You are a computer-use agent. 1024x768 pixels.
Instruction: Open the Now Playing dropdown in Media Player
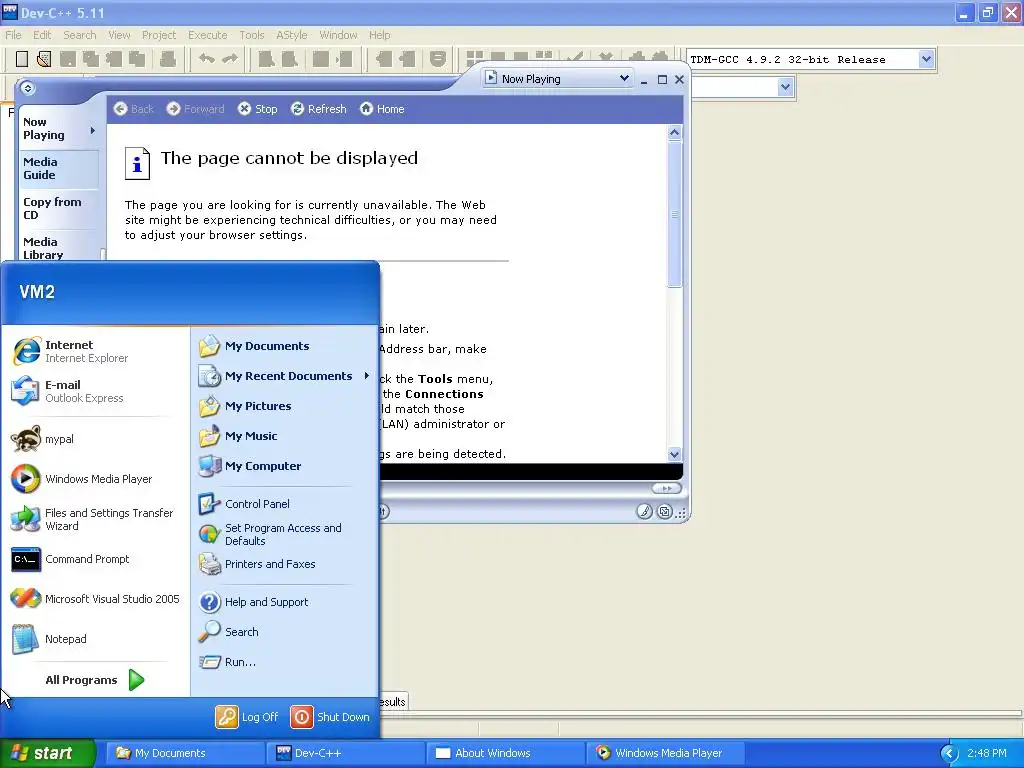(624, 78)
